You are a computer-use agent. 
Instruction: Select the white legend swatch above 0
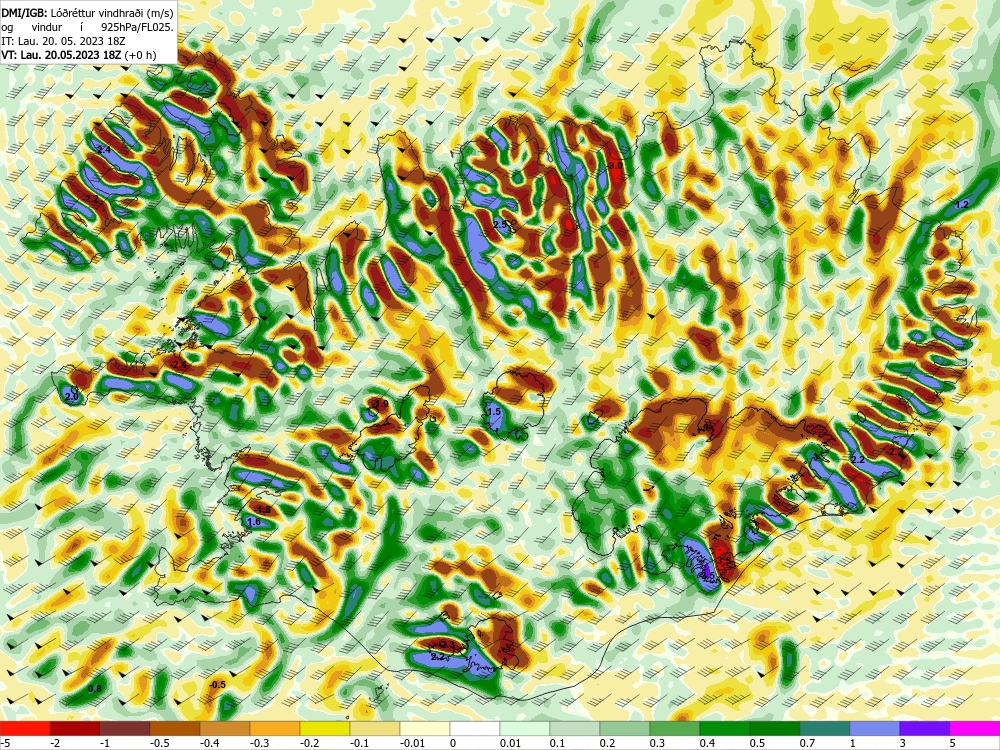point(474,728)
